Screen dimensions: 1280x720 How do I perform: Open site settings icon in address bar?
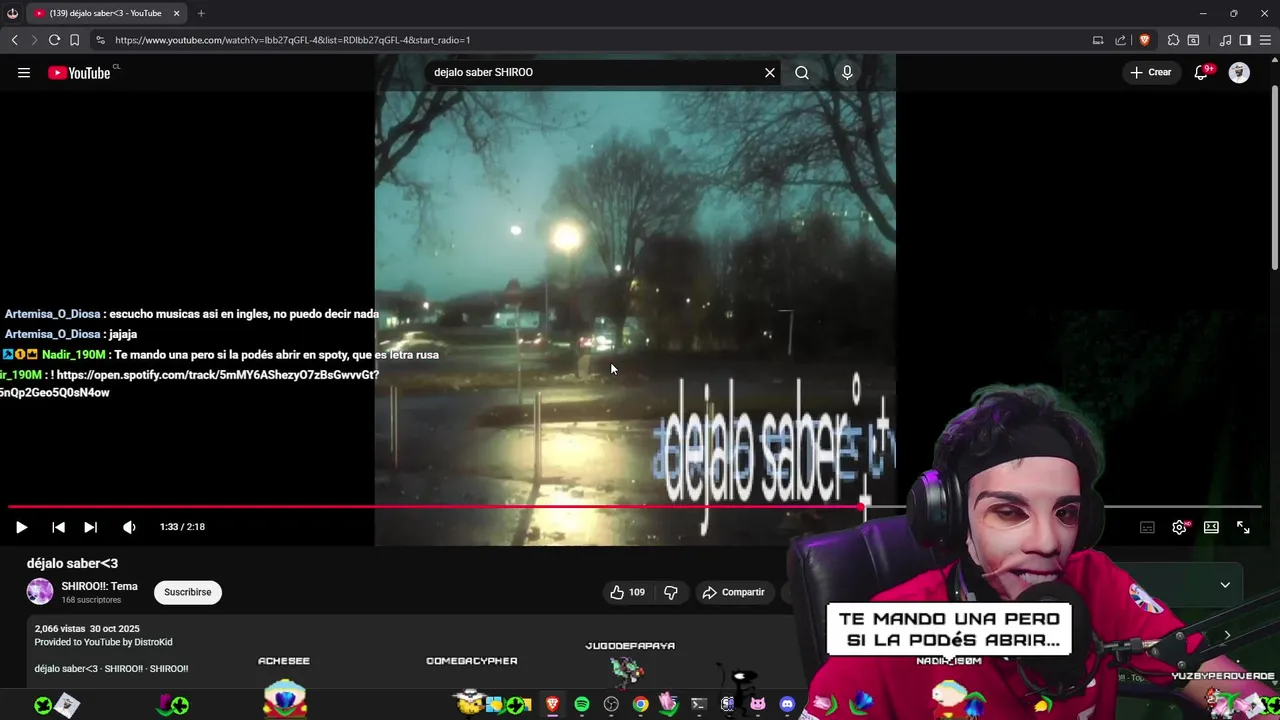[x=100, y=40]
